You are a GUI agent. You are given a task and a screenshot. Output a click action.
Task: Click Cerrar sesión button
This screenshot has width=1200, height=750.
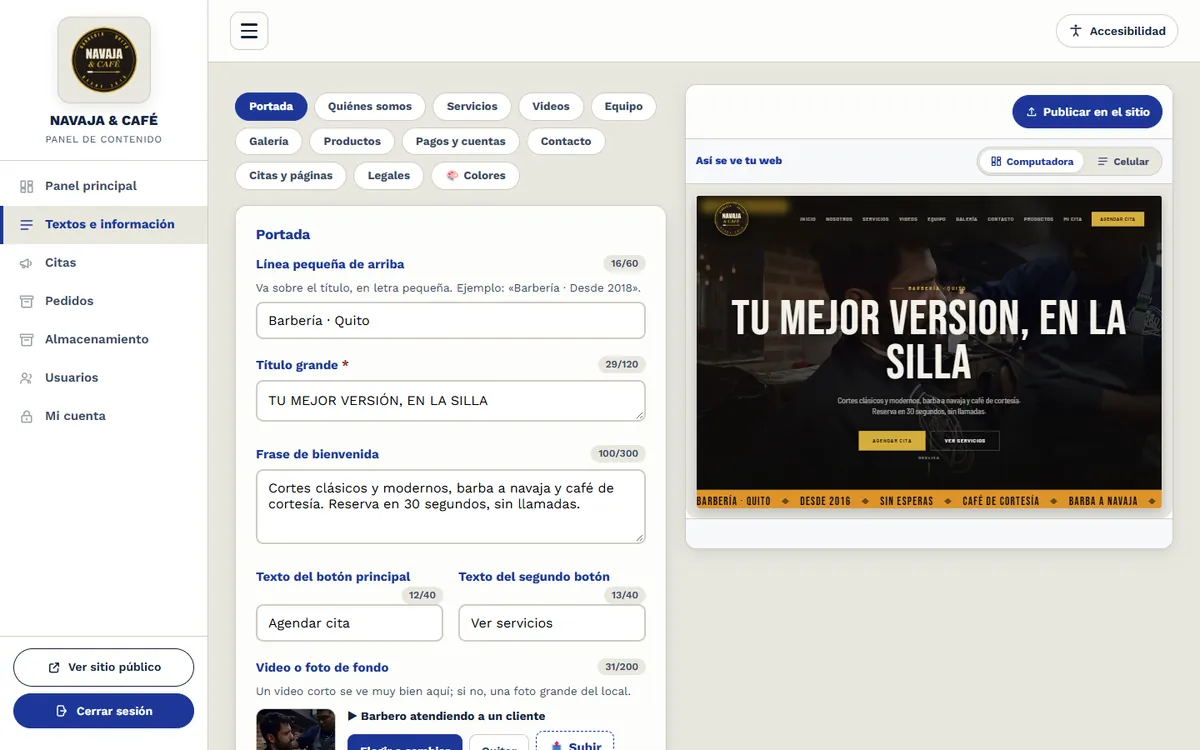(104, 711)
